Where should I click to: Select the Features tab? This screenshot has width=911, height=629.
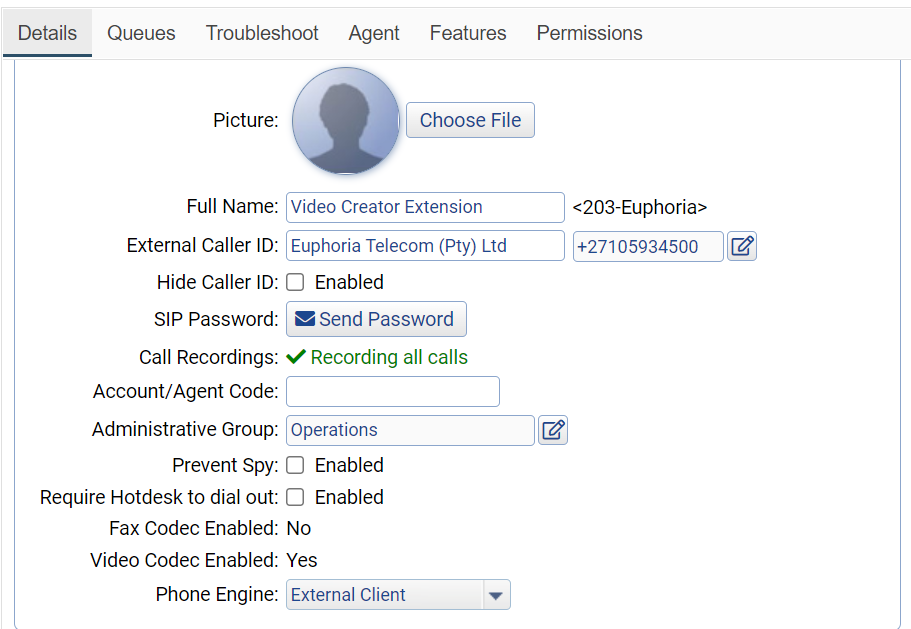pyautogui.click(x=468, y=33)
